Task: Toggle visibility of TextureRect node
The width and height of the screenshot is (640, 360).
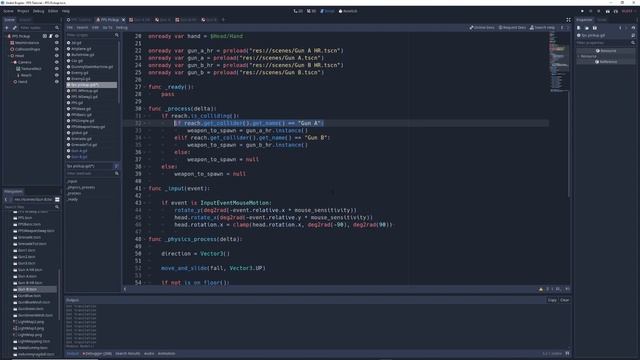Action: 57,69
